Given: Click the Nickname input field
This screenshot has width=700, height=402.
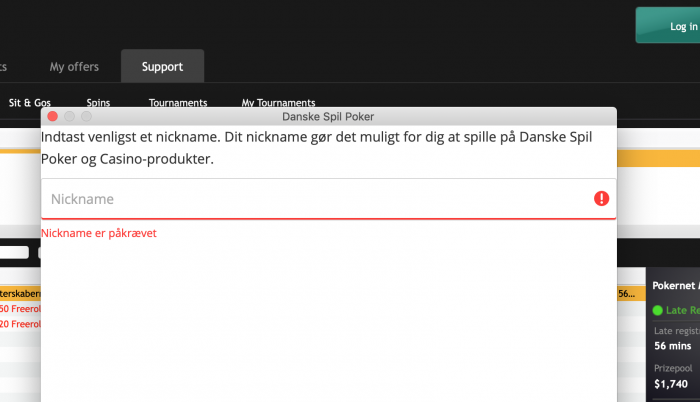Looking at the screenshot, I should click(329, 199).
